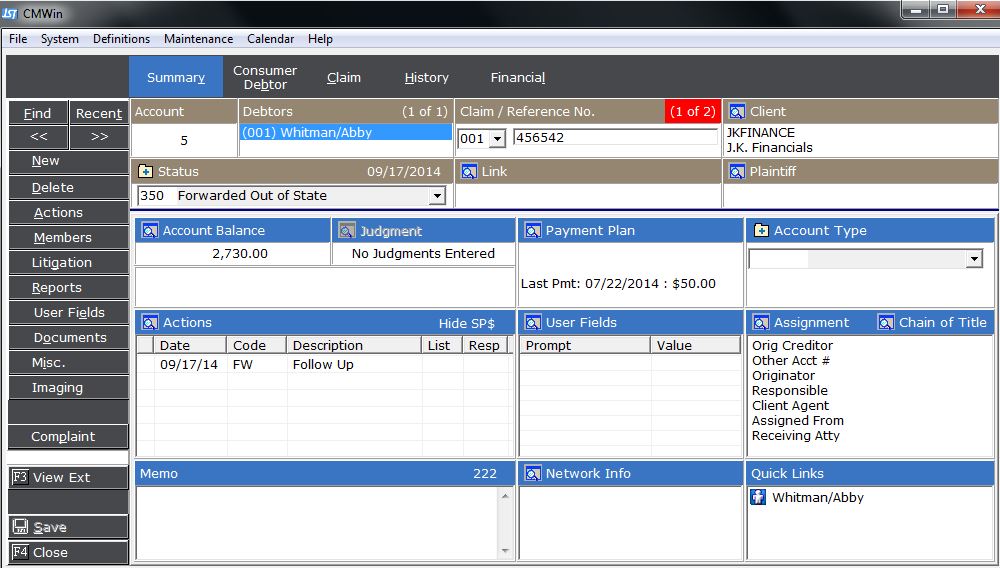Open Account Balance detail icon
Image resolution: width=1000 pixels, height=568 pixels.
click(x=150, y=231)
